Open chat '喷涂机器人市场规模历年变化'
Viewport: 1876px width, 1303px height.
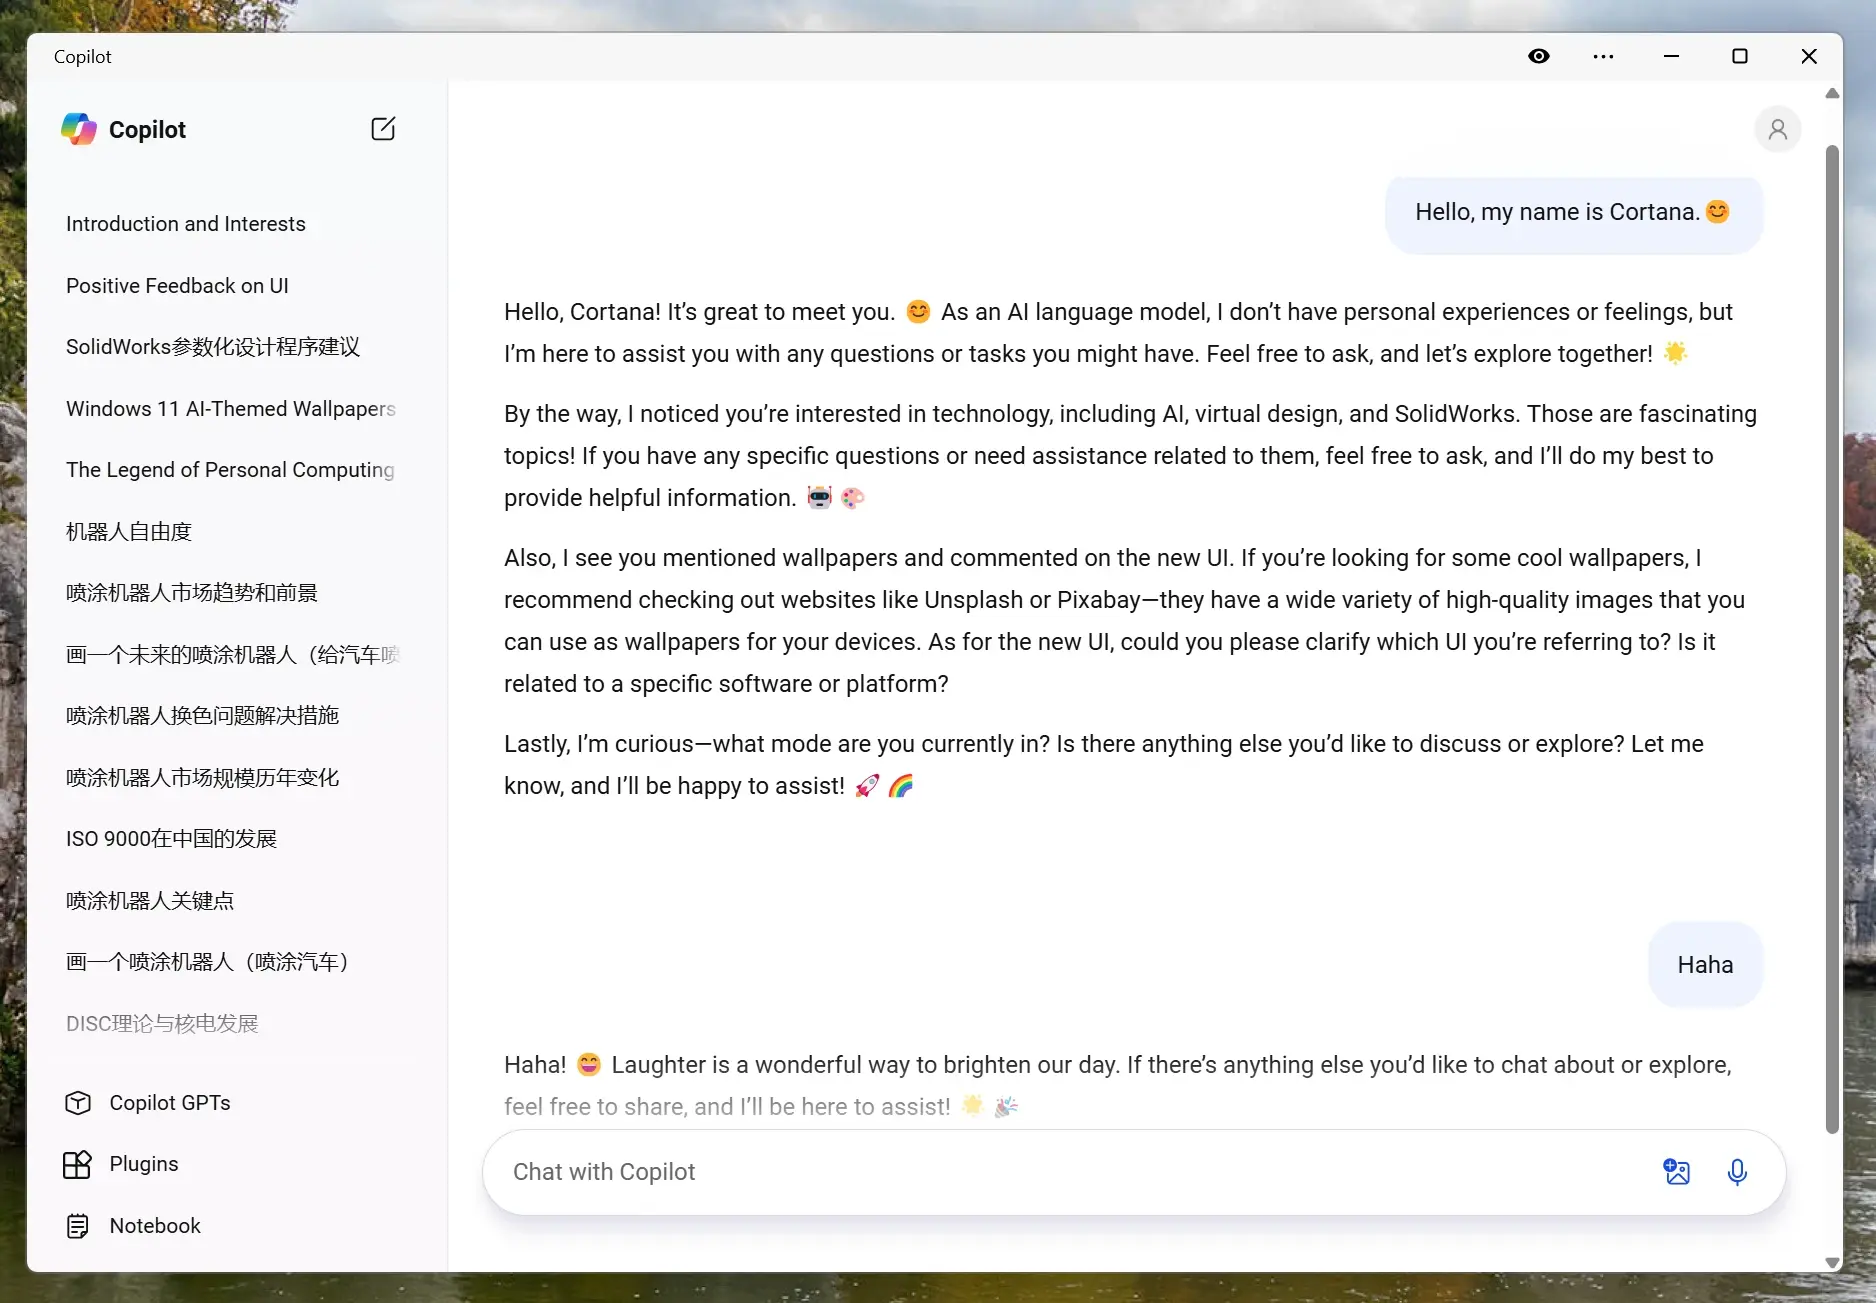202,778
